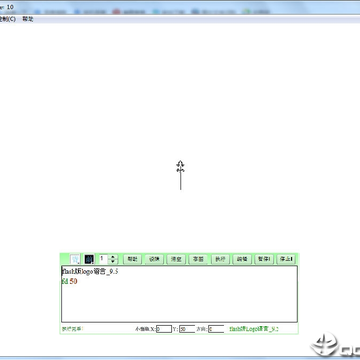Open the 控制(C) menu

pyautogui.click(x=7, y=19)
